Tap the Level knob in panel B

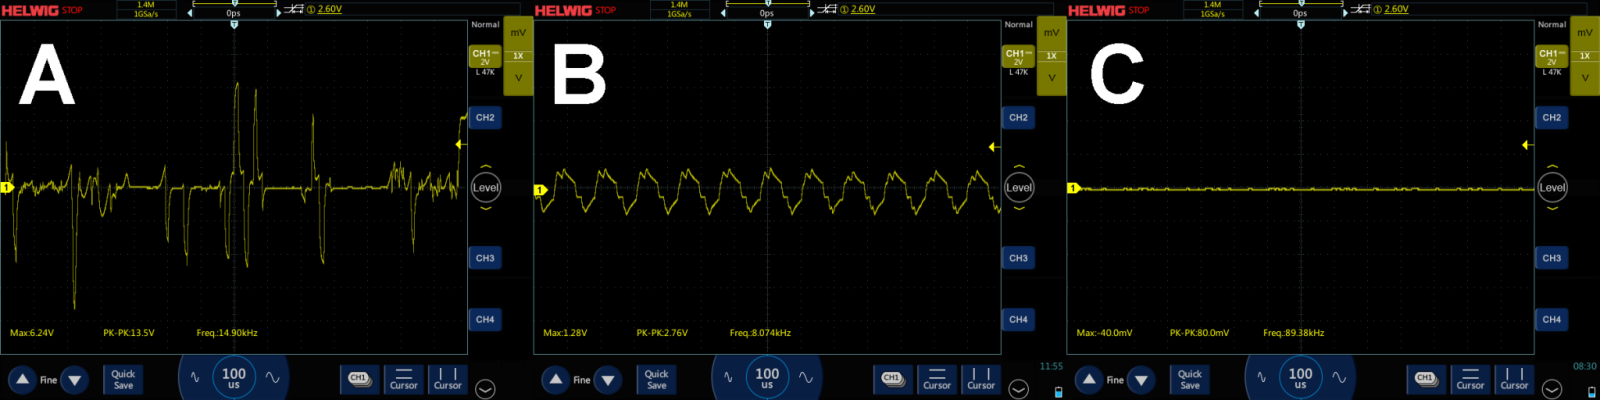tap(1019, 187)
